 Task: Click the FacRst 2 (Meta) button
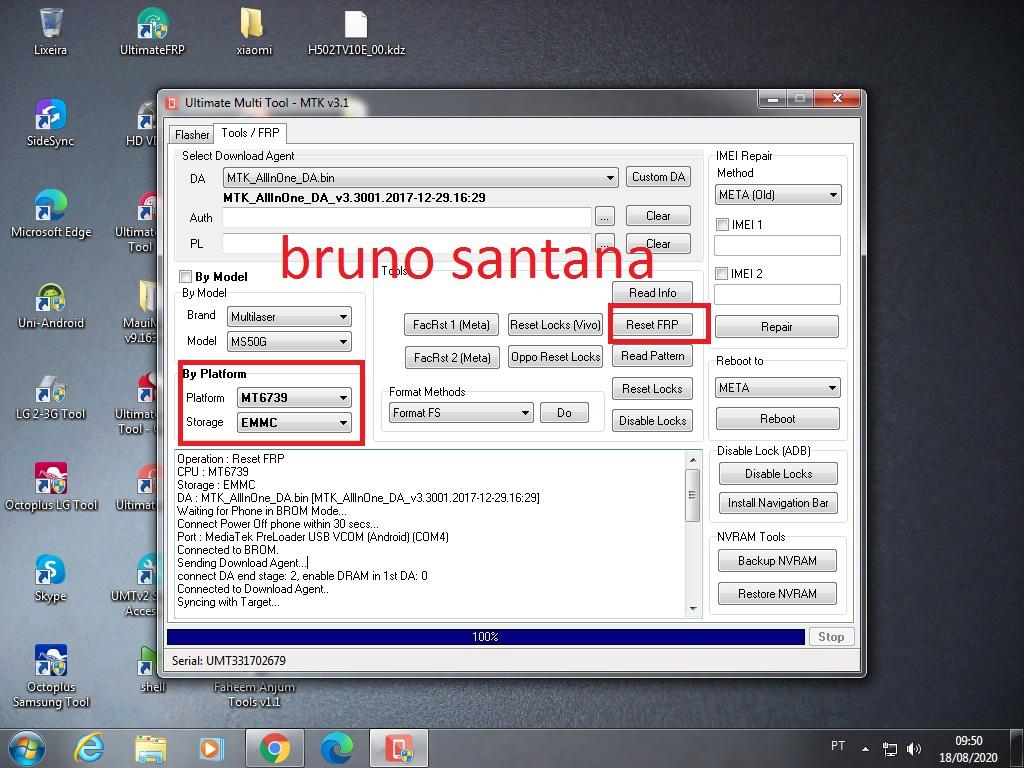click(452, 357)
